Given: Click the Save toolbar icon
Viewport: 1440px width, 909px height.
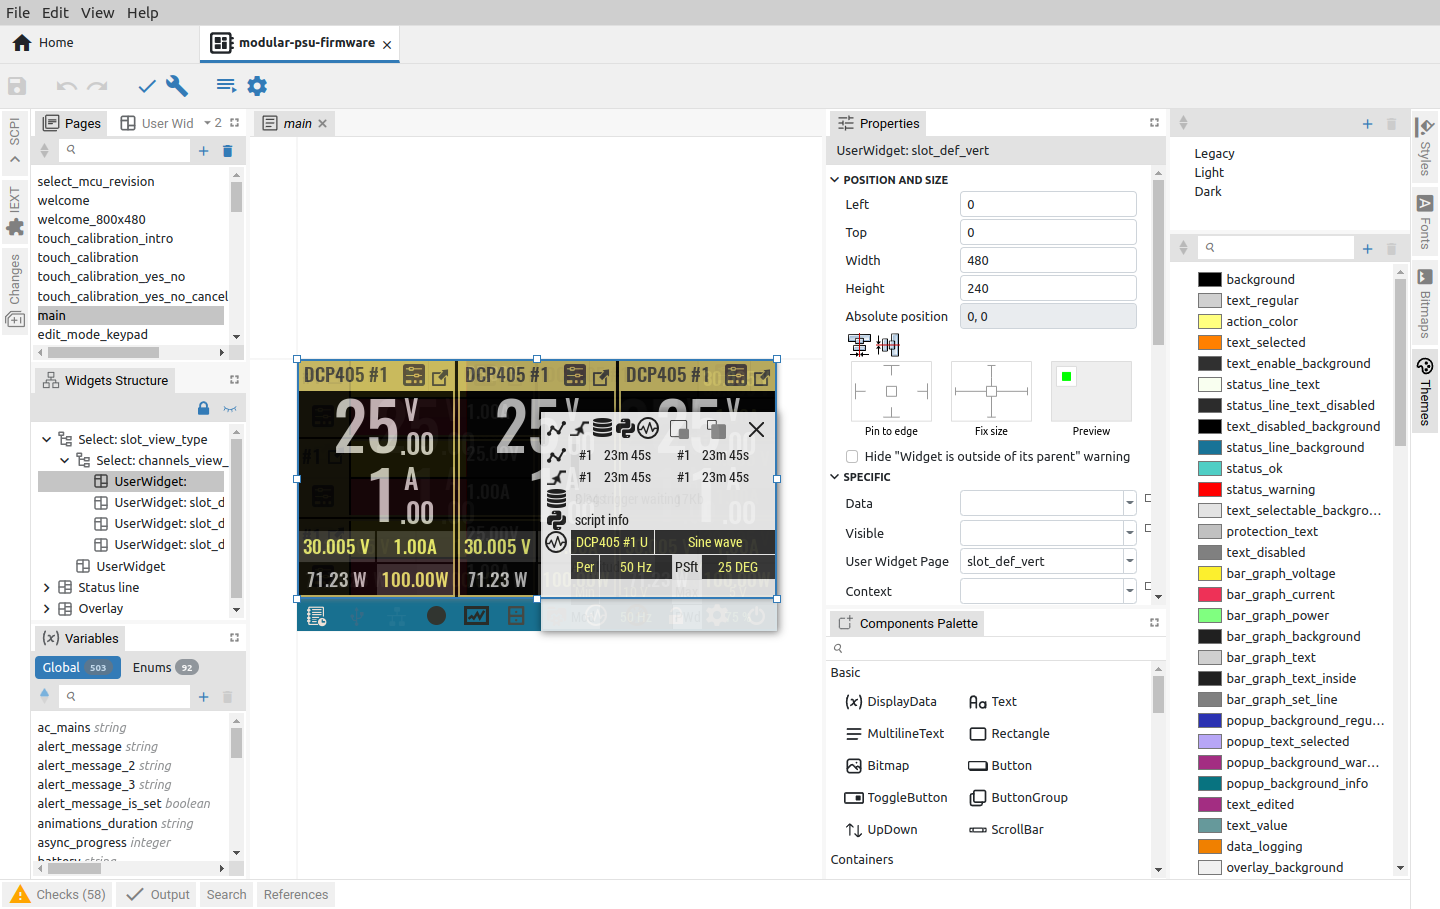Looking at the screenshot, I should 17,86.
